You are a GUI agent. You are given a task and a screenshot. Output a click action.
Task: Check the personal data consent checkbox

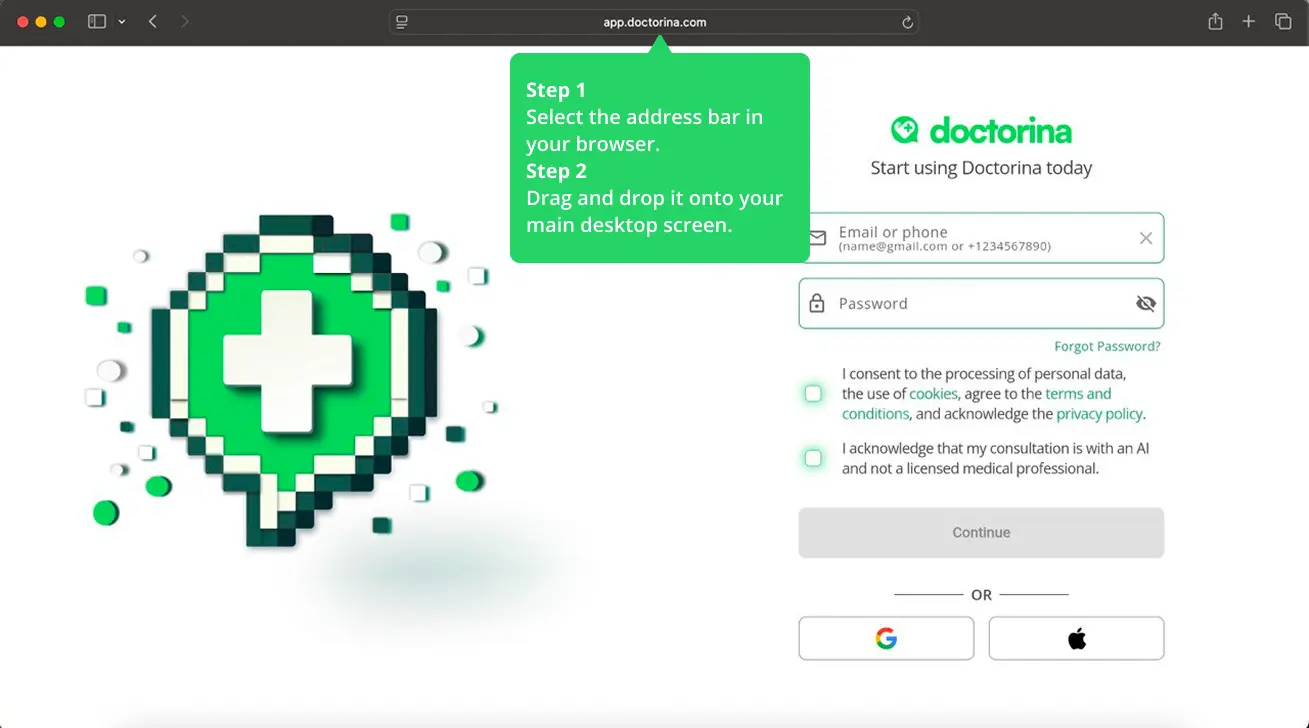813,394
